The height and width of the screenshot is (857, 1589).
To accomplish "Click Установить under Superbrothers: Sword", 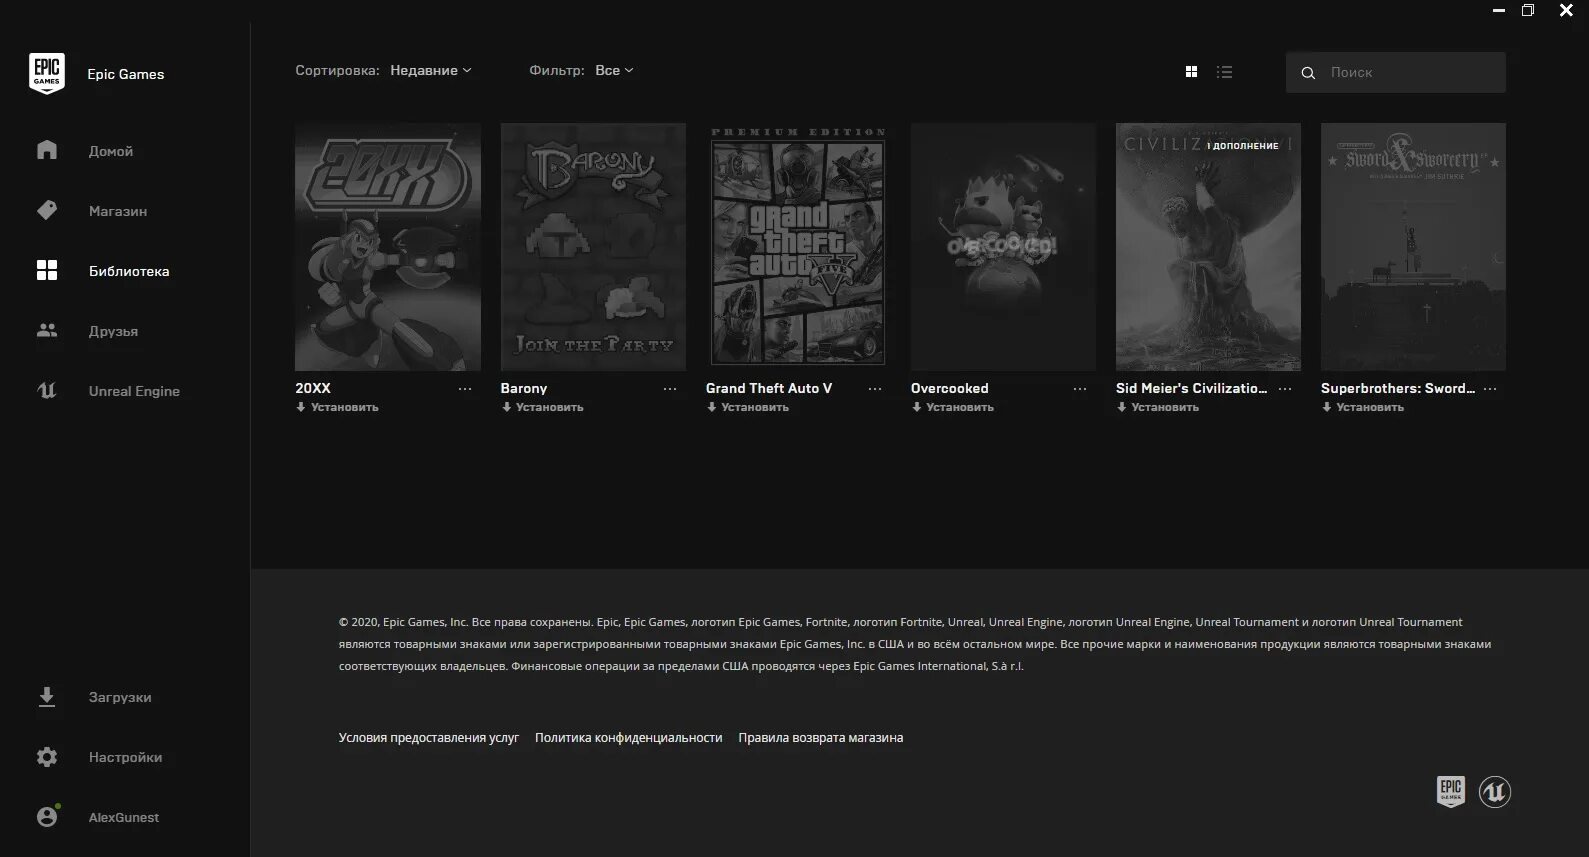I will coord(1362,407).
